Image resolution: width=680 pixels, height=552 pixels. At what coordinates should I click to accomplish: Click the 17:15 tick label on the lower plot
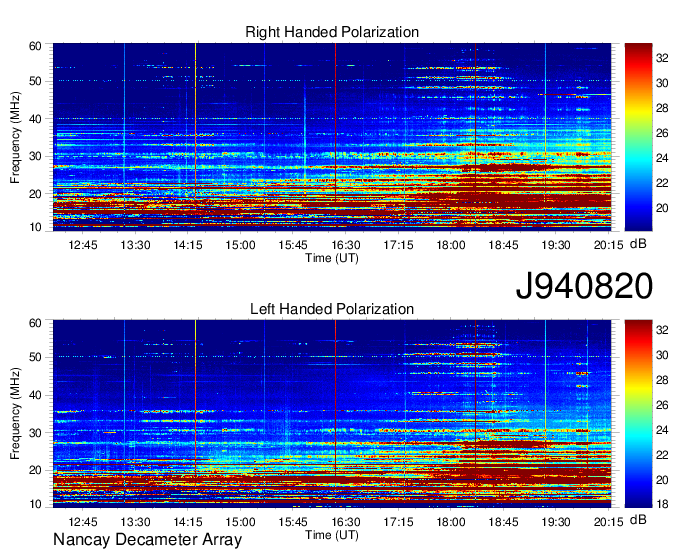tap(398, 522)
